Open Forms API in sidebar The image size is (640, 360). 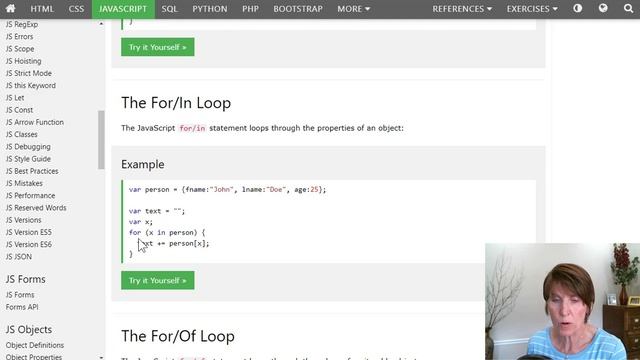coord(22,307)
